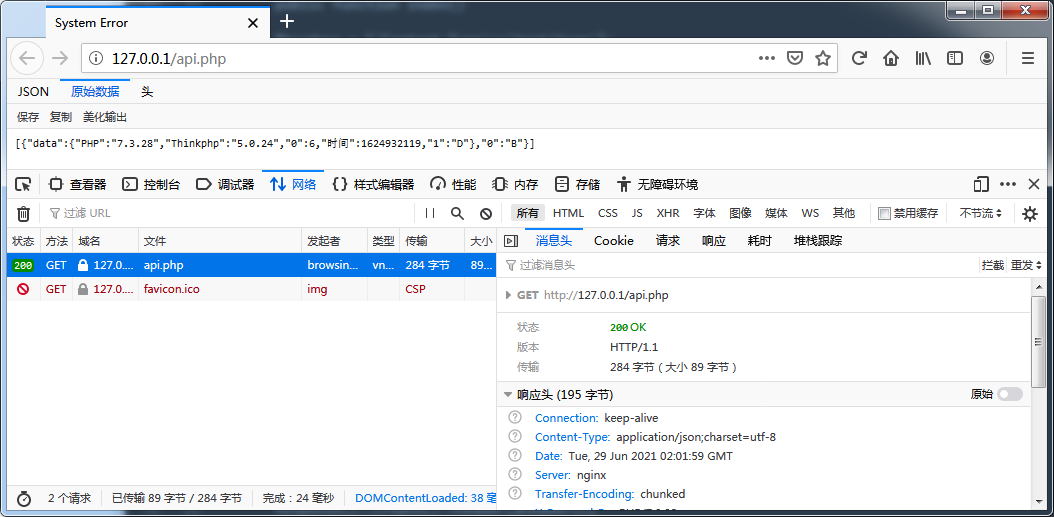Click the browser forward arrow button
The height and width of the screenshot is (517, 1054).
point(60,58)
